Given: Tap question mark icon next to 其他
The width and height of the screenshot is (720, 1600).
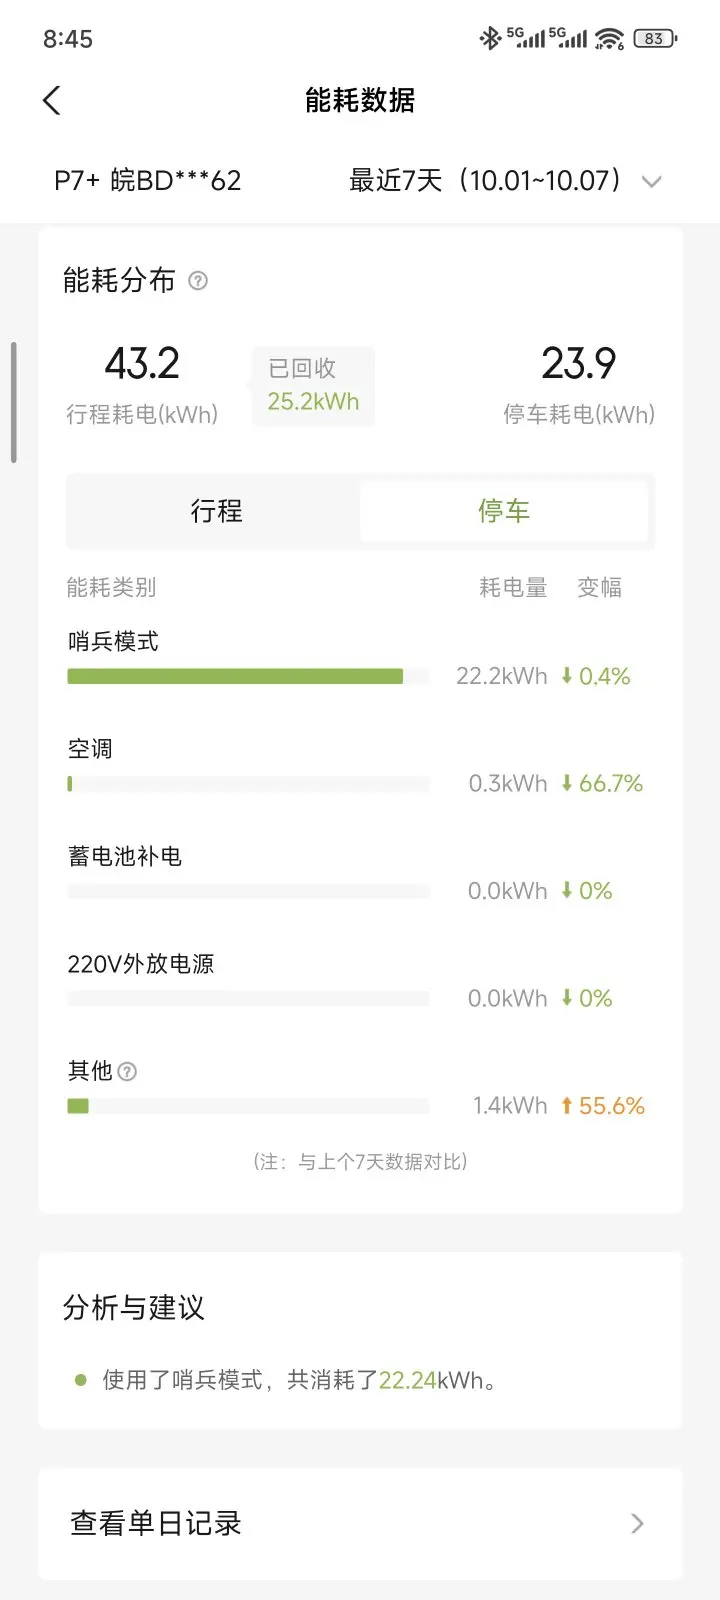Looking at the screenshot, I should [x=127, y=1072].
